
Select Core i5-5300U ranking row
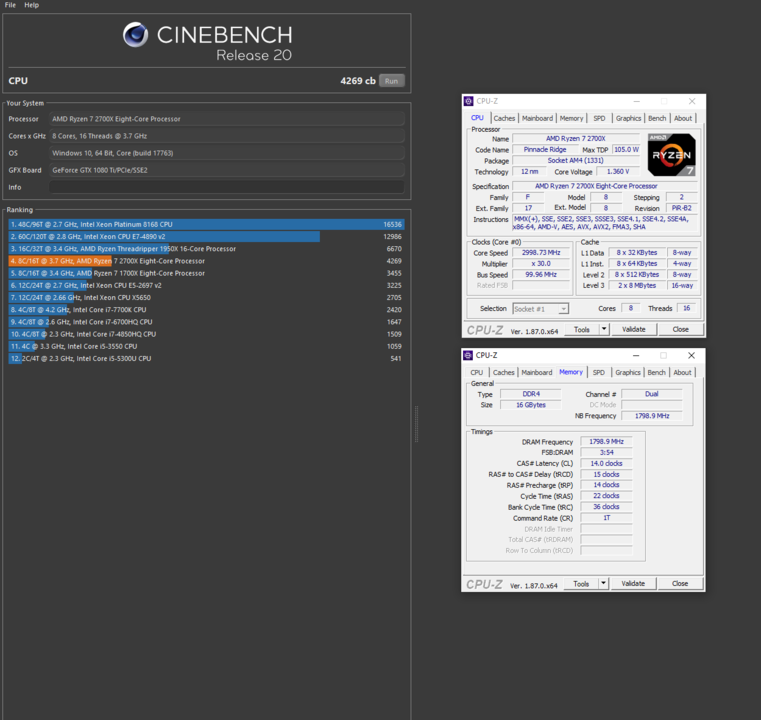point(206,359)
